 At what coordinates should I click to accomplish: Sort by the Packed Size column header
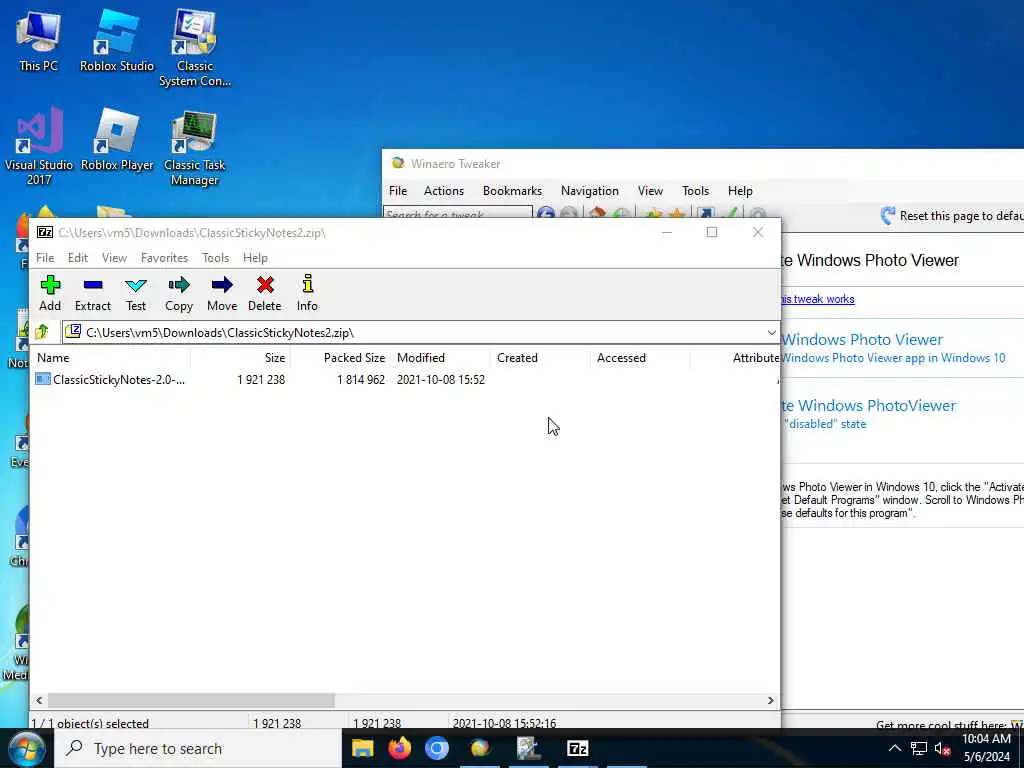pyautogui.click(x=340, y=358)
